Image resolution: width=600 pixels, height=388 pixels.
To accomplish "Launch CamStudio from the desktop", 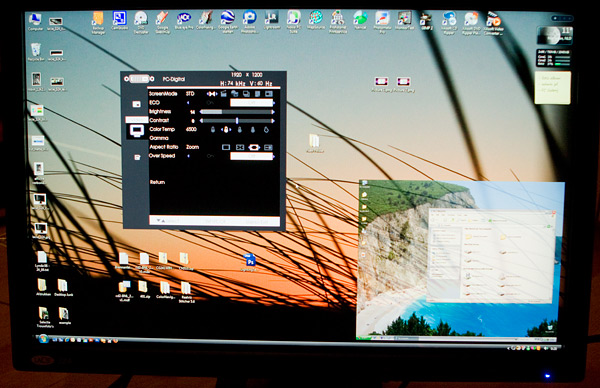I will (119, 21).
